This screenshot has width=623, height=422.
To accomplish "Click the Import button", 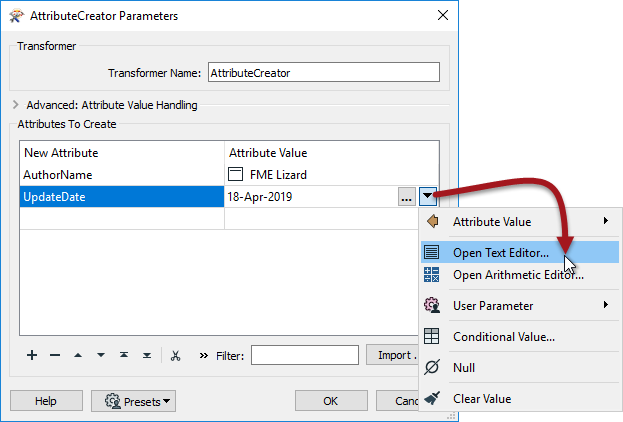I will click(393, 355).
